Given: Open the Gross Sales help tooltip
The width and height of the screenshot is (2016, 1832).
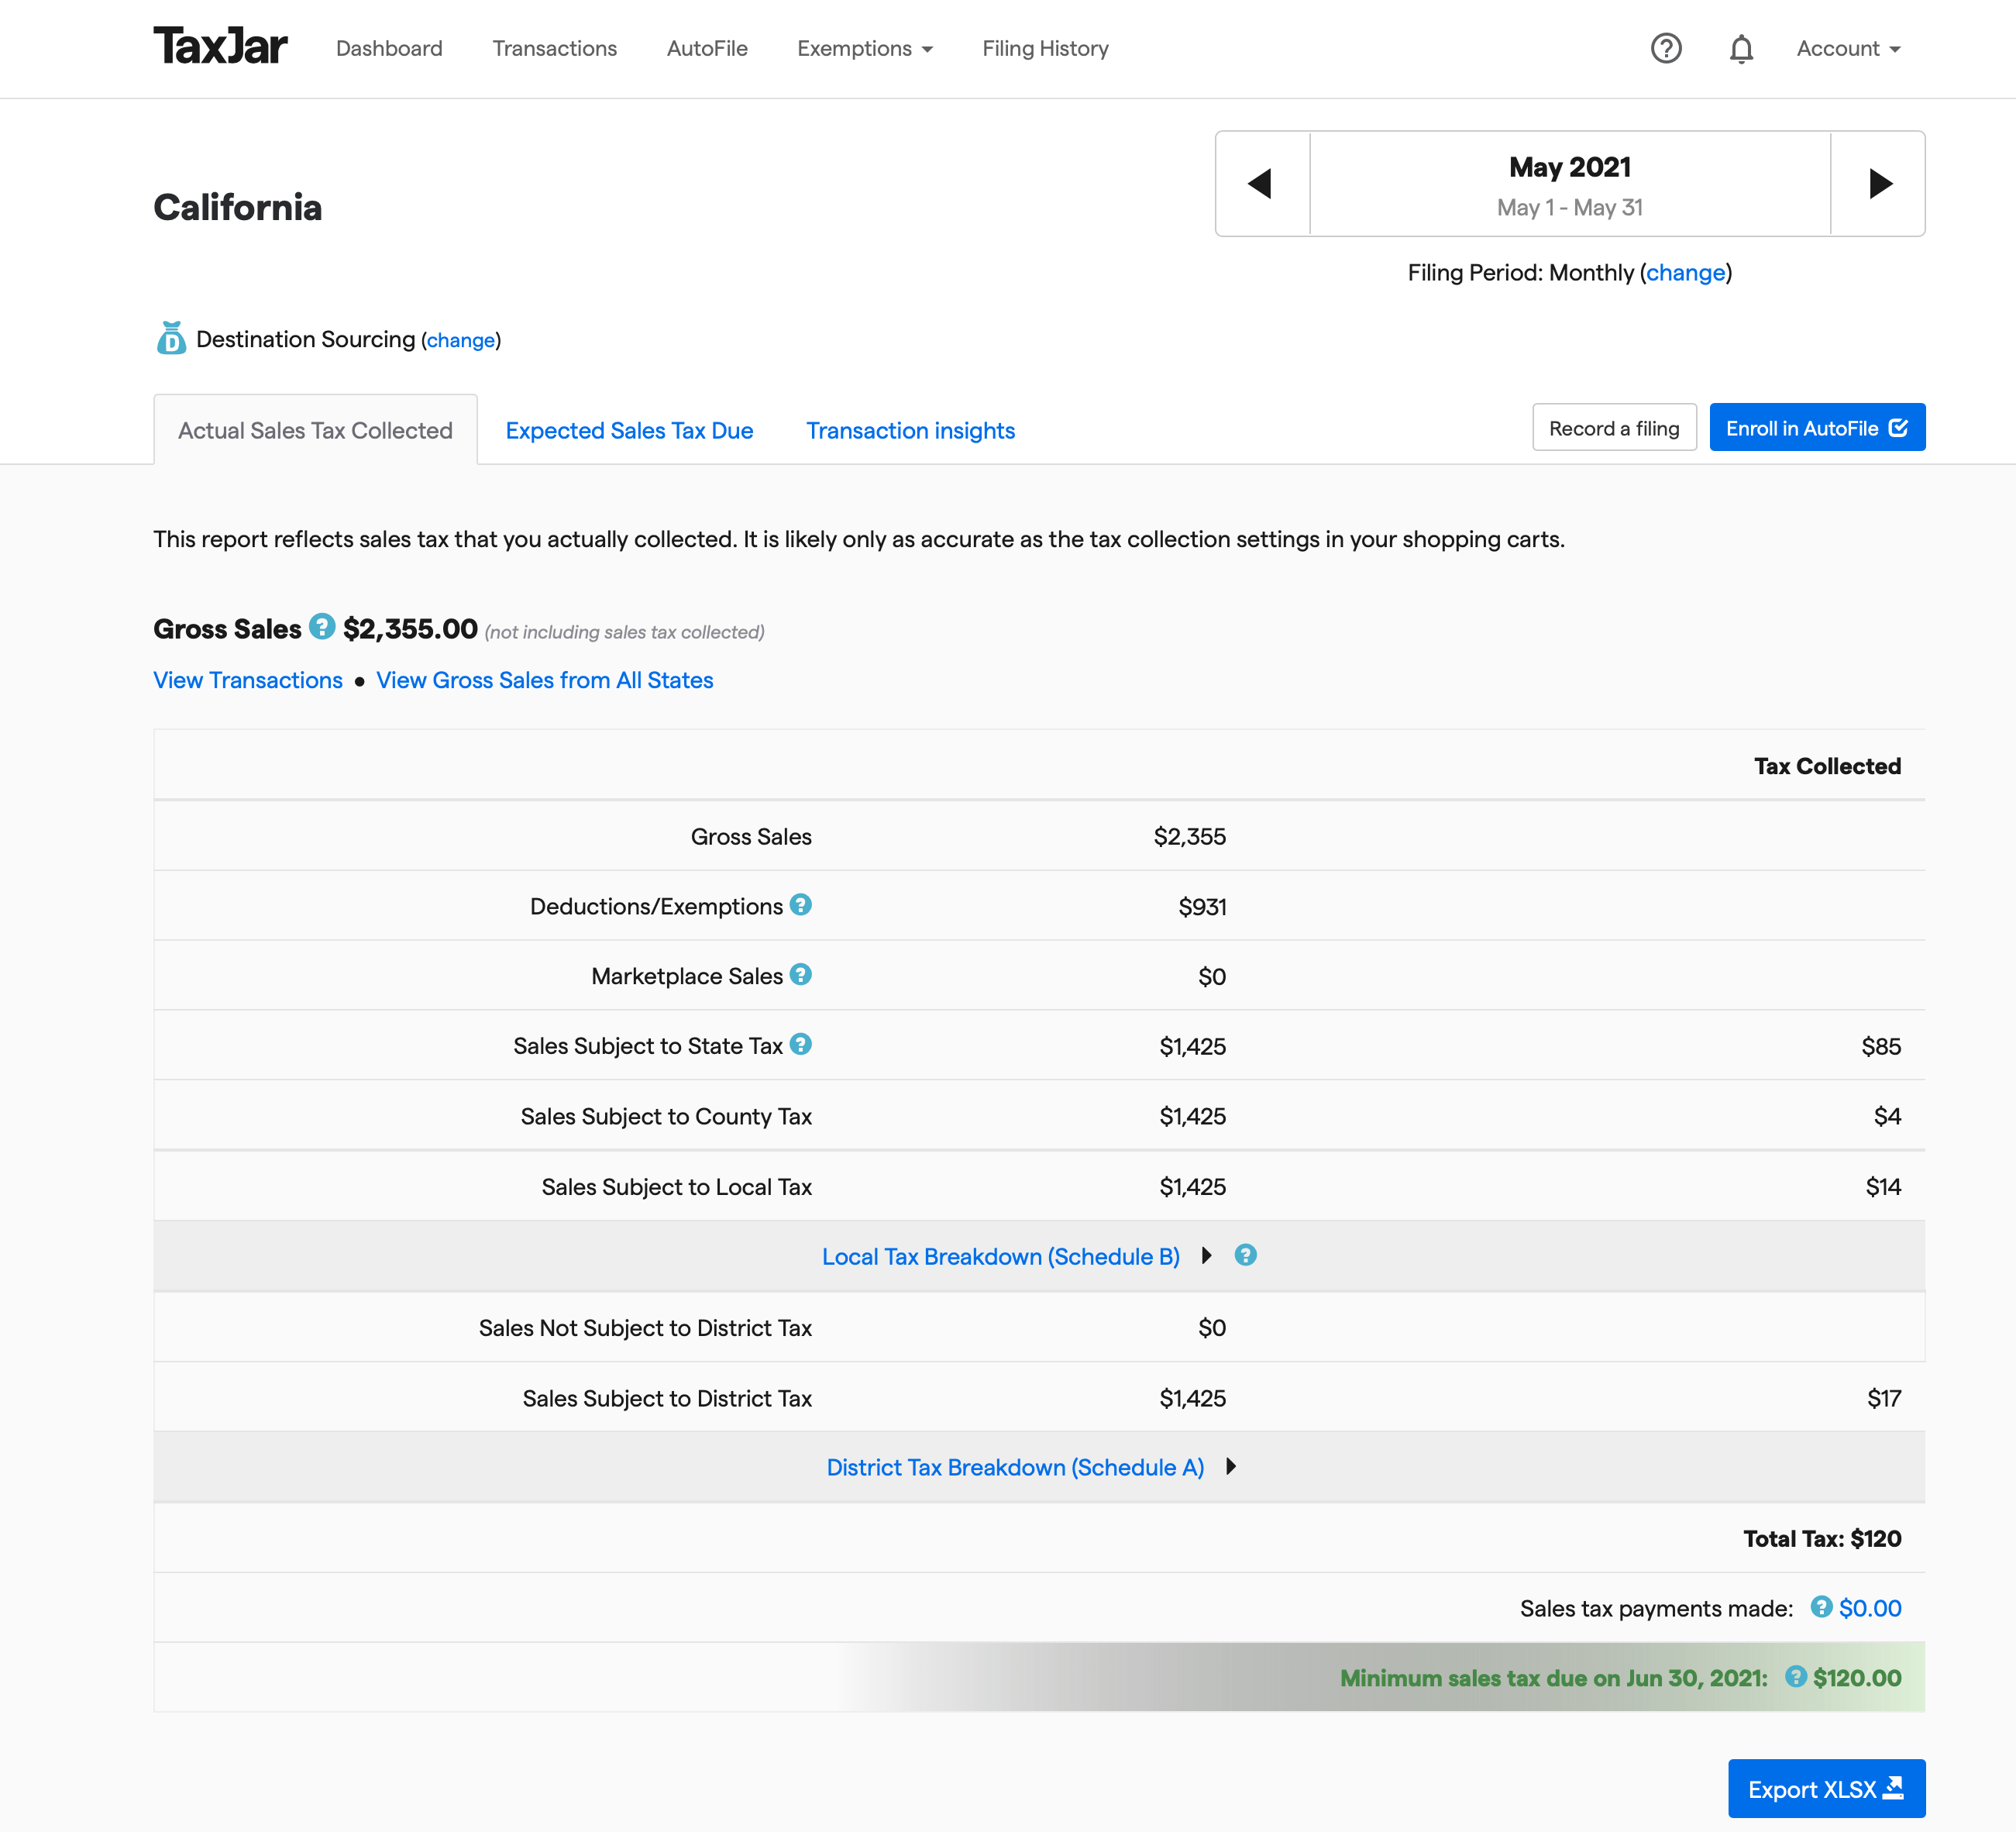Looking at the screenshot, I should click(321, 628).
